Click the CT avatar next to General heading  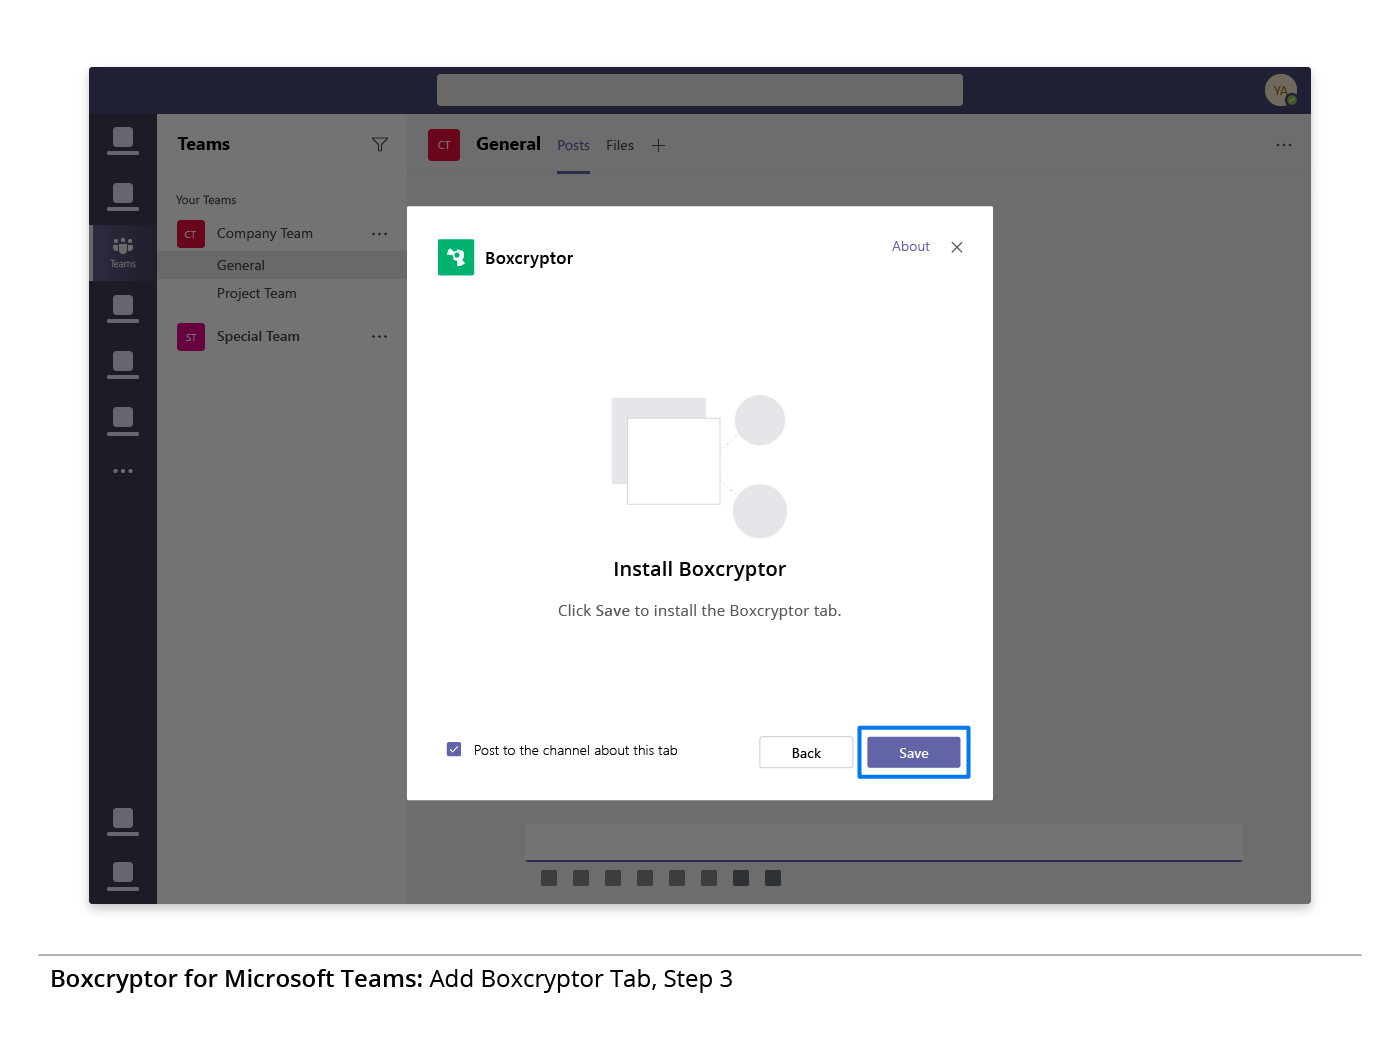click(444, 145)
